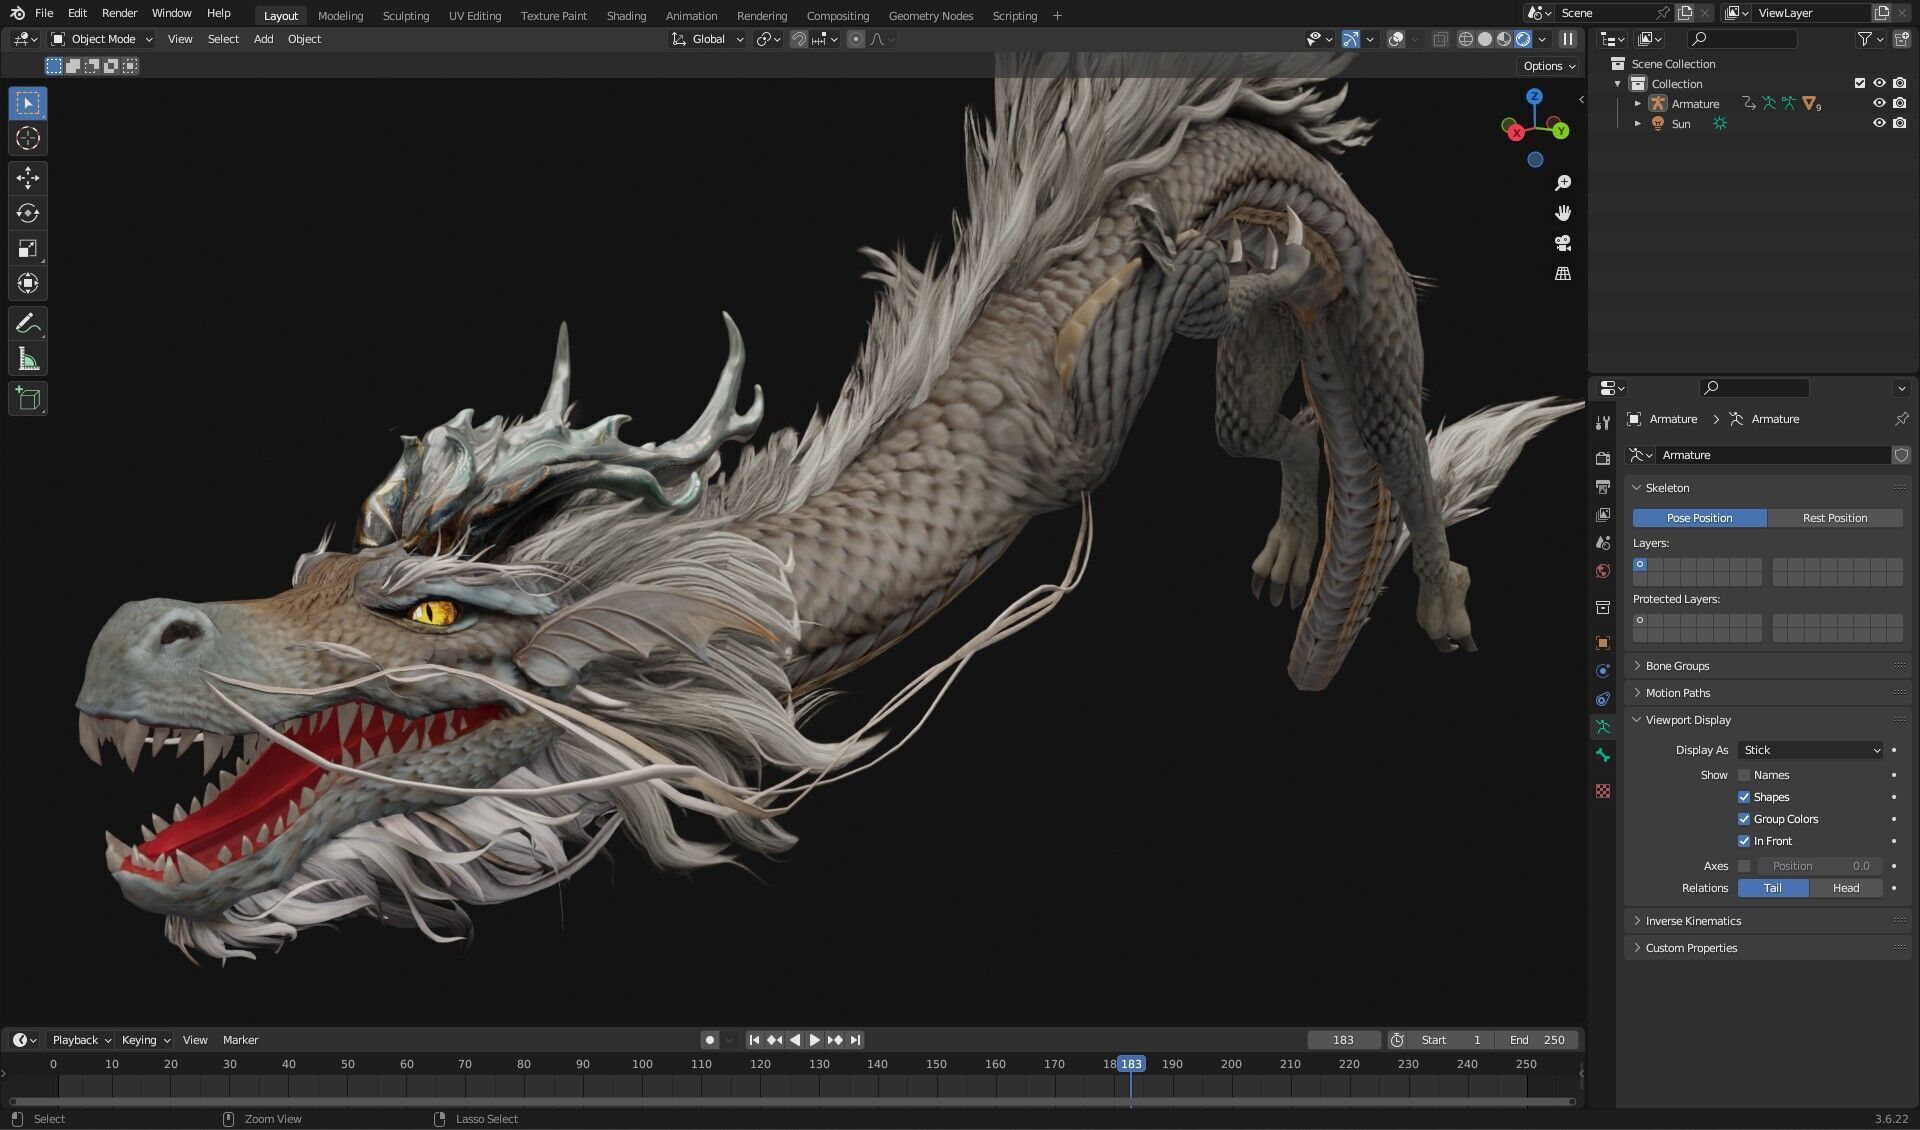
Task: Enable the Axes checkbox
Action: point(1744,866)
